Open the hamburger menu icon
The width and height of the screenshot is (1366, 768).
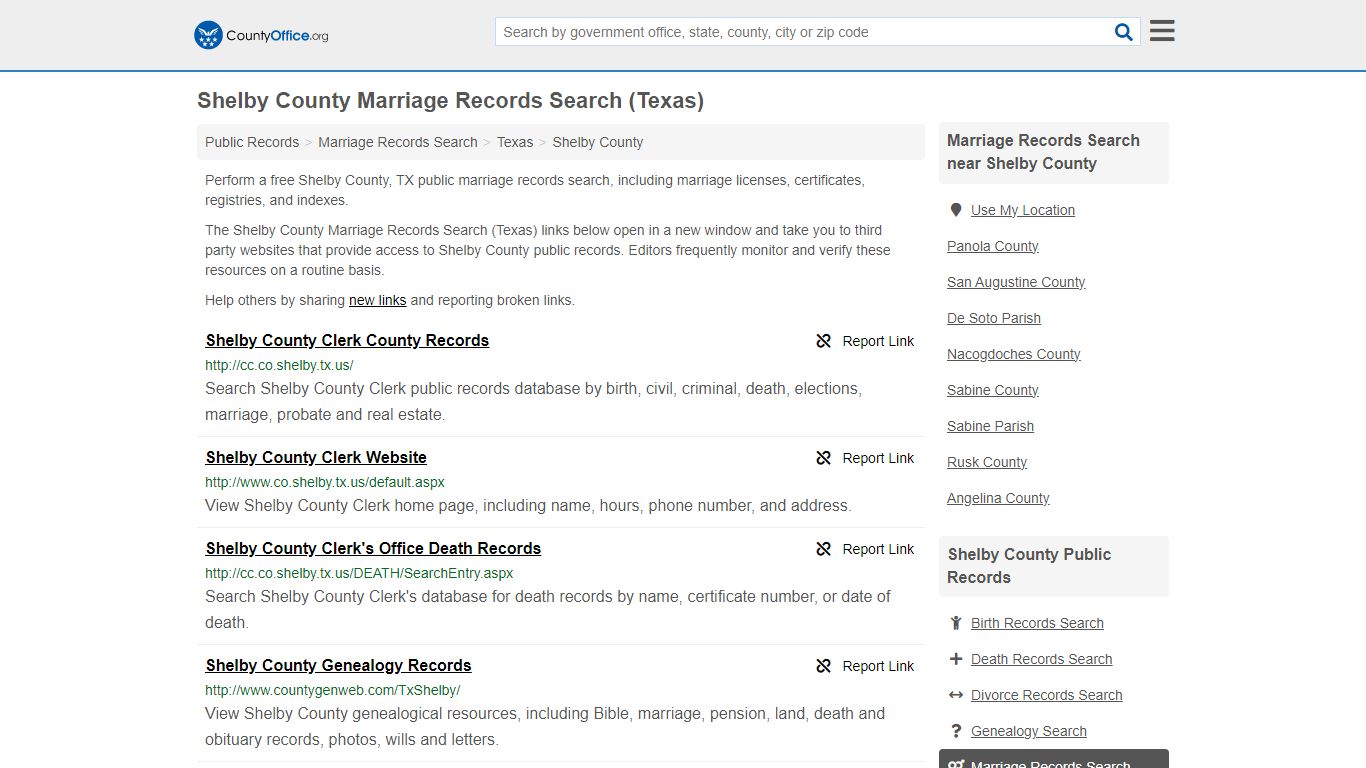pyautogui.click(x=1162, y=31)
